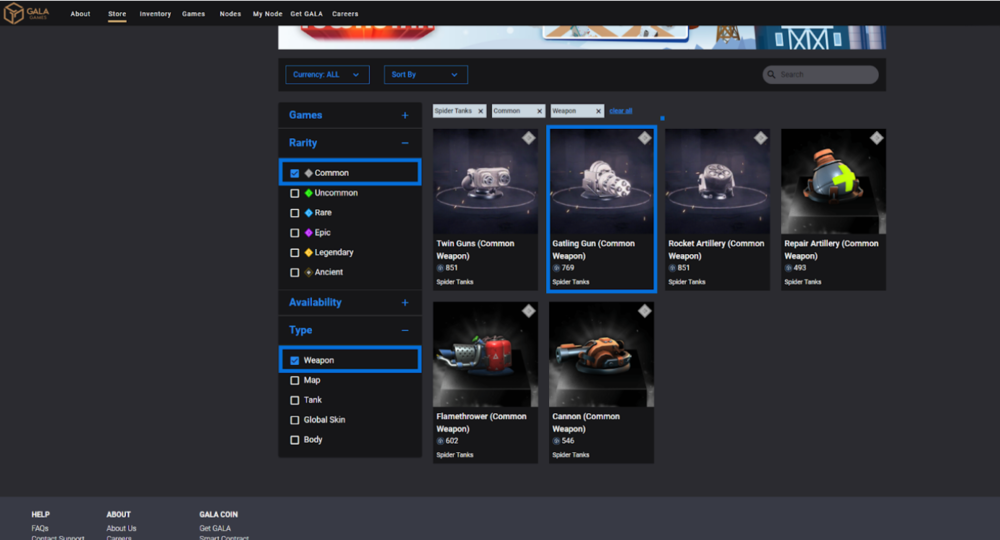1000x540 pixels.
Task: Click rarity diamond on Repair Artillery card
Action: pos(877,138)
